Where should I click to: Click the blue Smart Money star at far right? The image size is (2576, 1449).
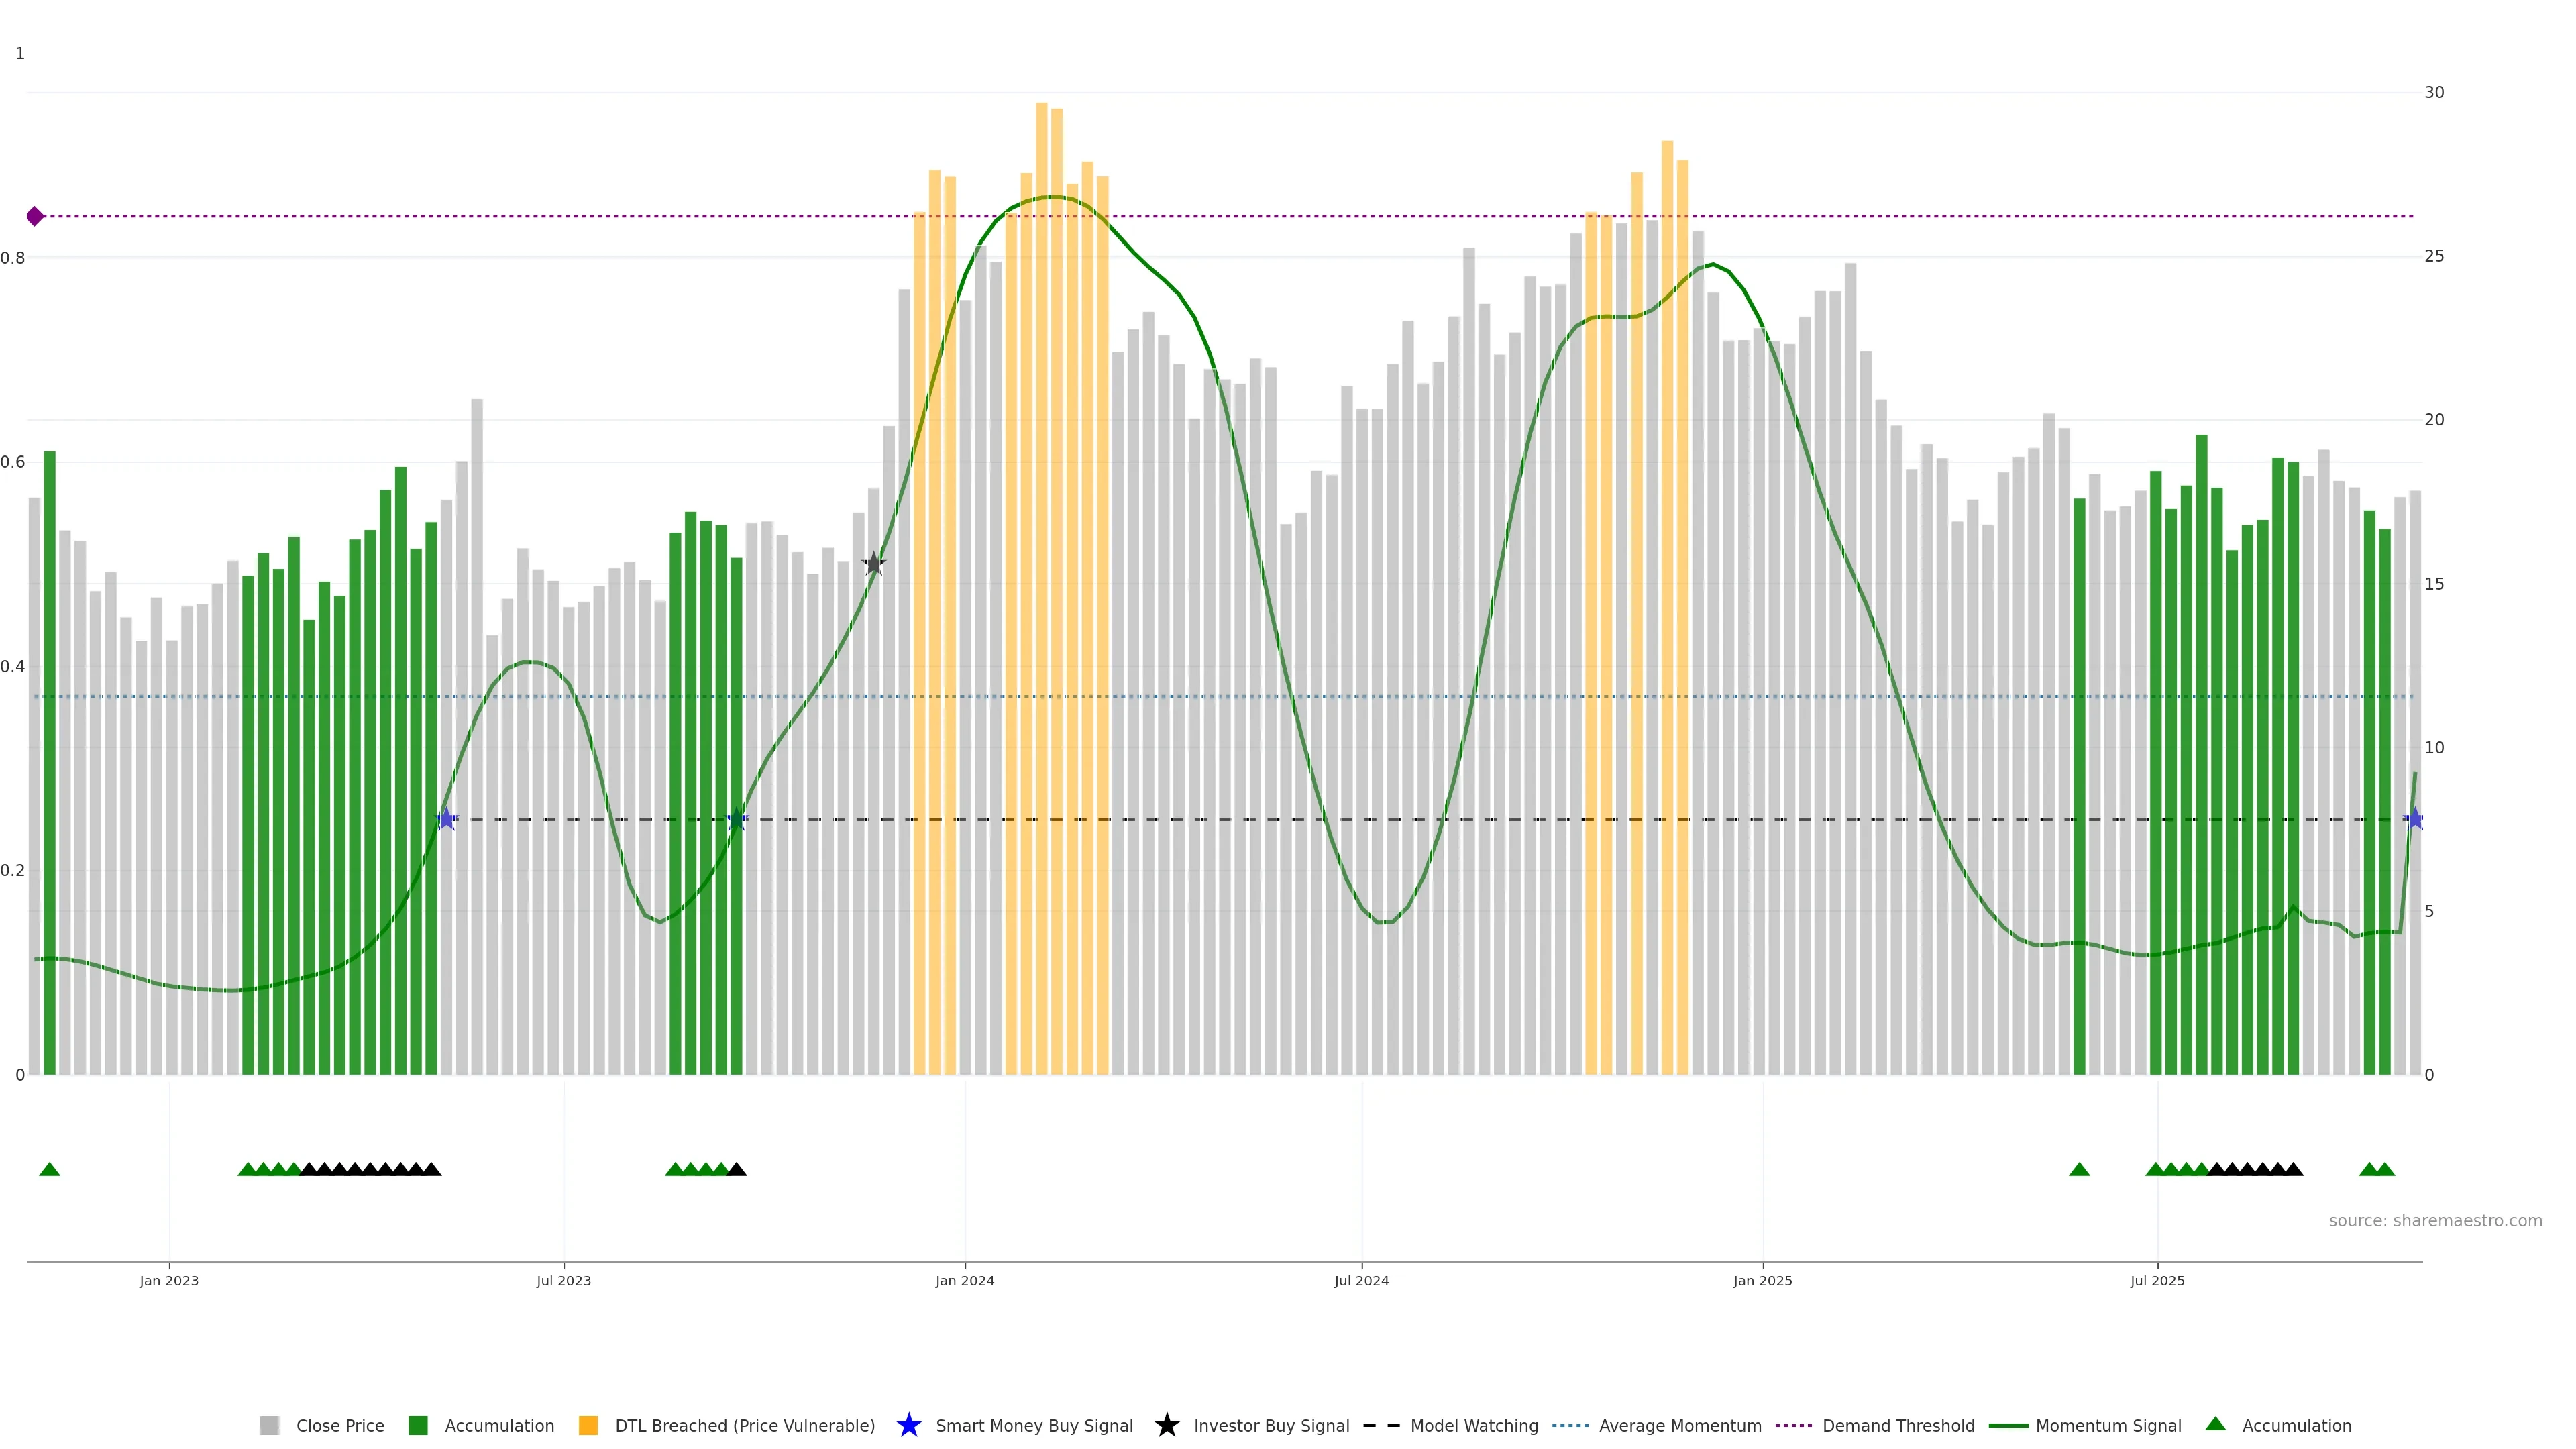tap(2414, 819)
